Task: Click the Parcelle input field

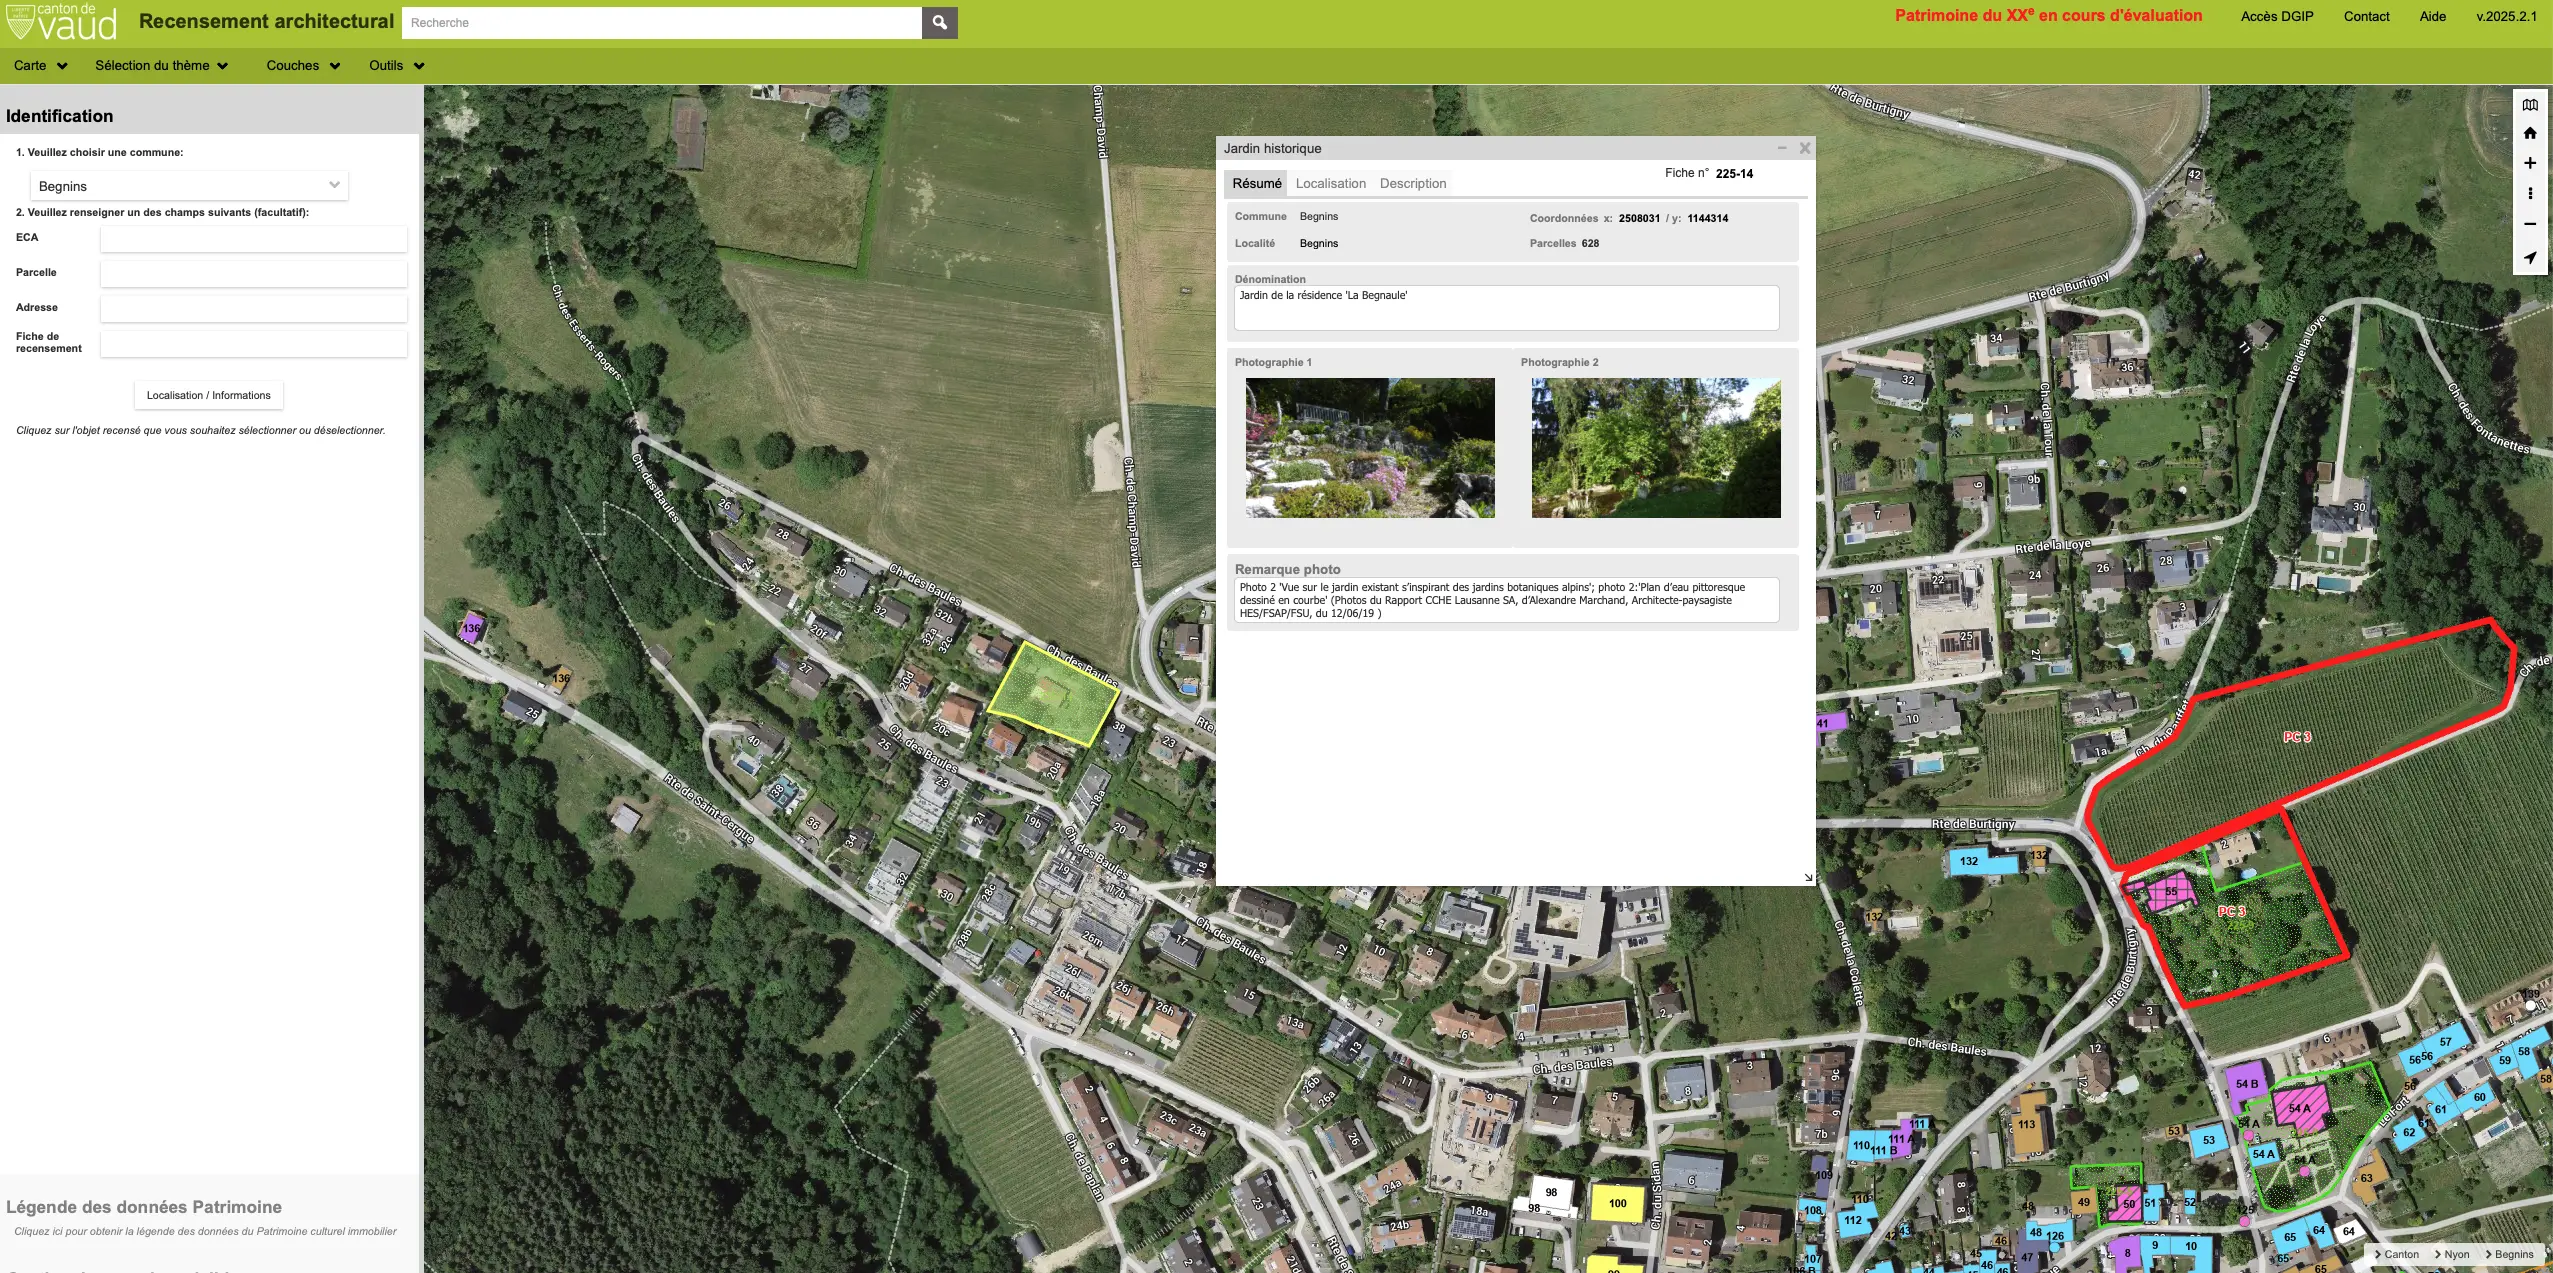Action: pyautogui.click(x=253, y=273)
